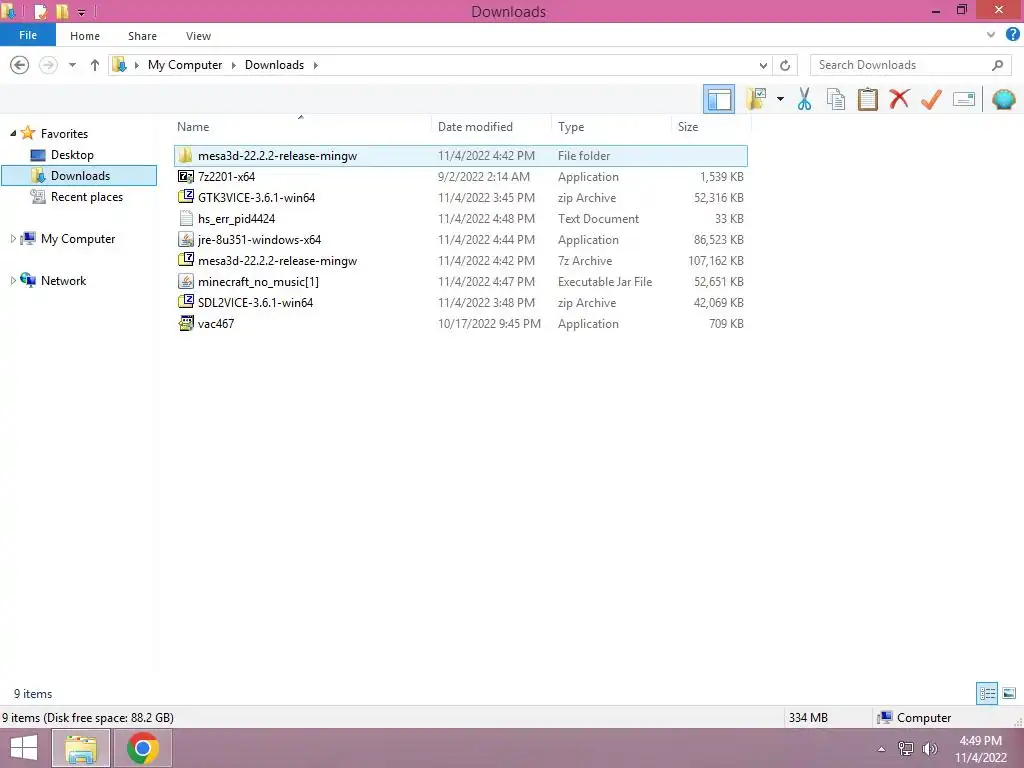This screenshot has height=768, width=1024.
Task: Select the jre-8u351-windows-x64 installer
Action: click(461, 240)
